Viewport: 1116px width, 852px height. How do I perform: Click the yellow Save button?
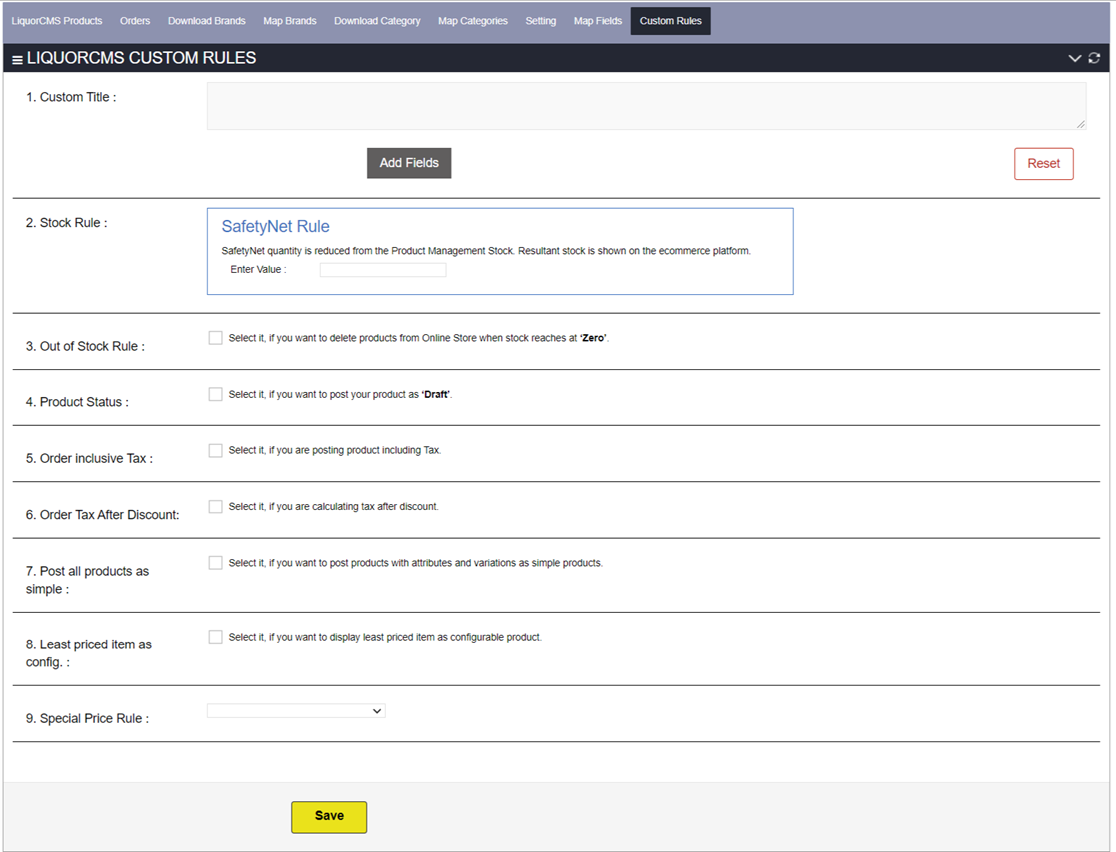[329, 816]
